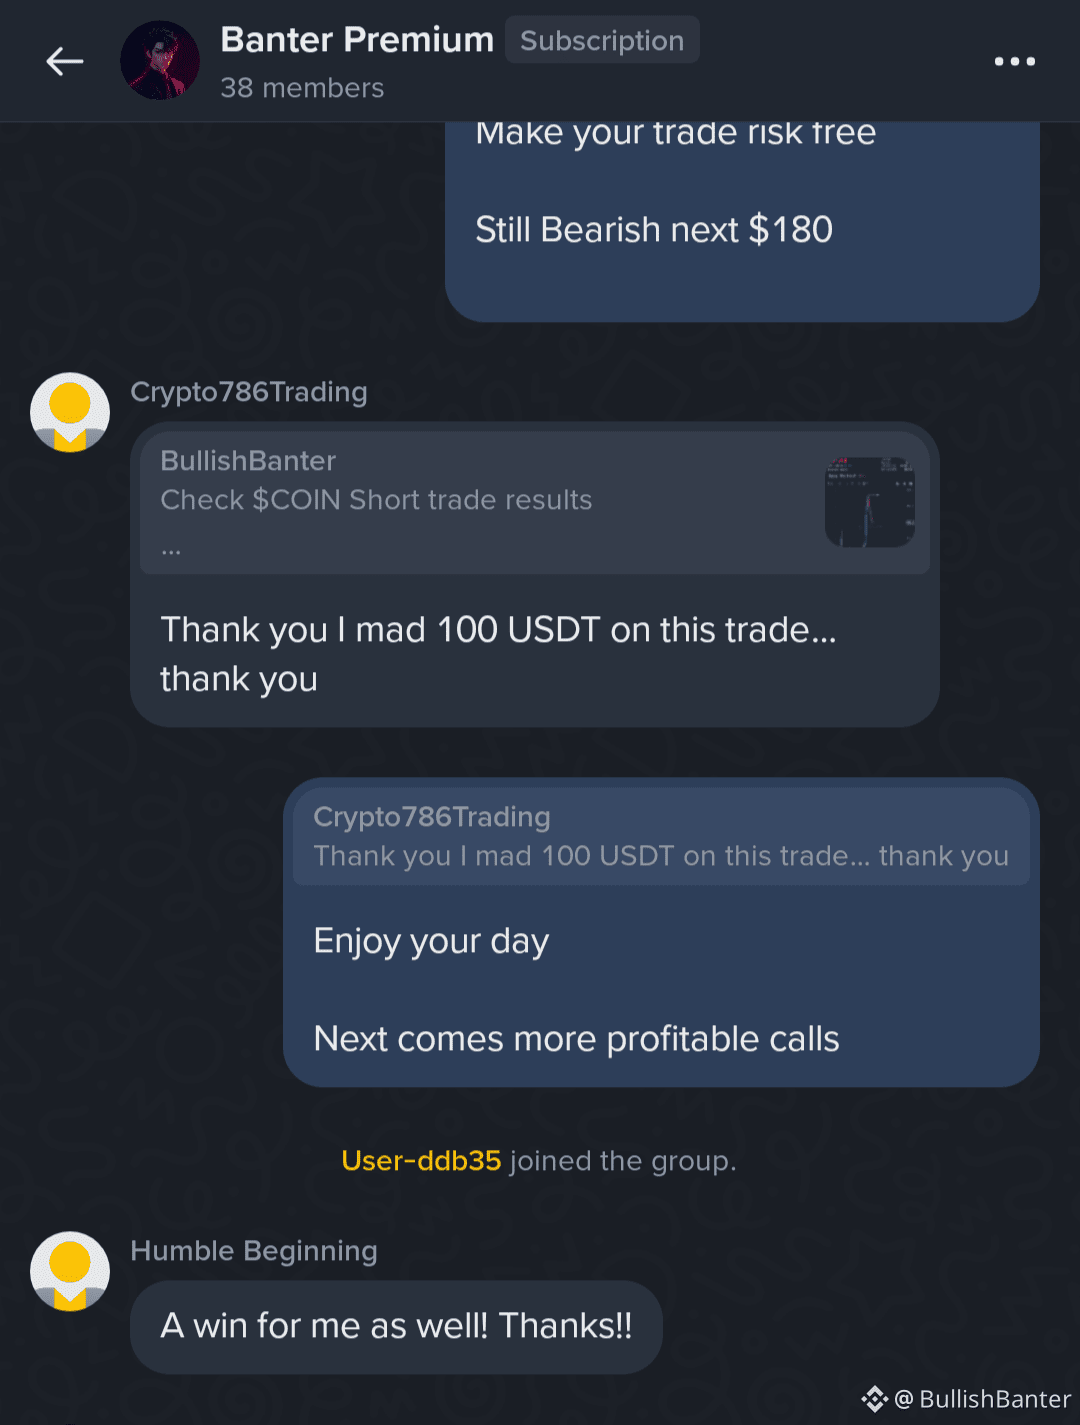Tap the back arrow icon
Viewport: 1080px width, 1425px height.
point(65,61)
